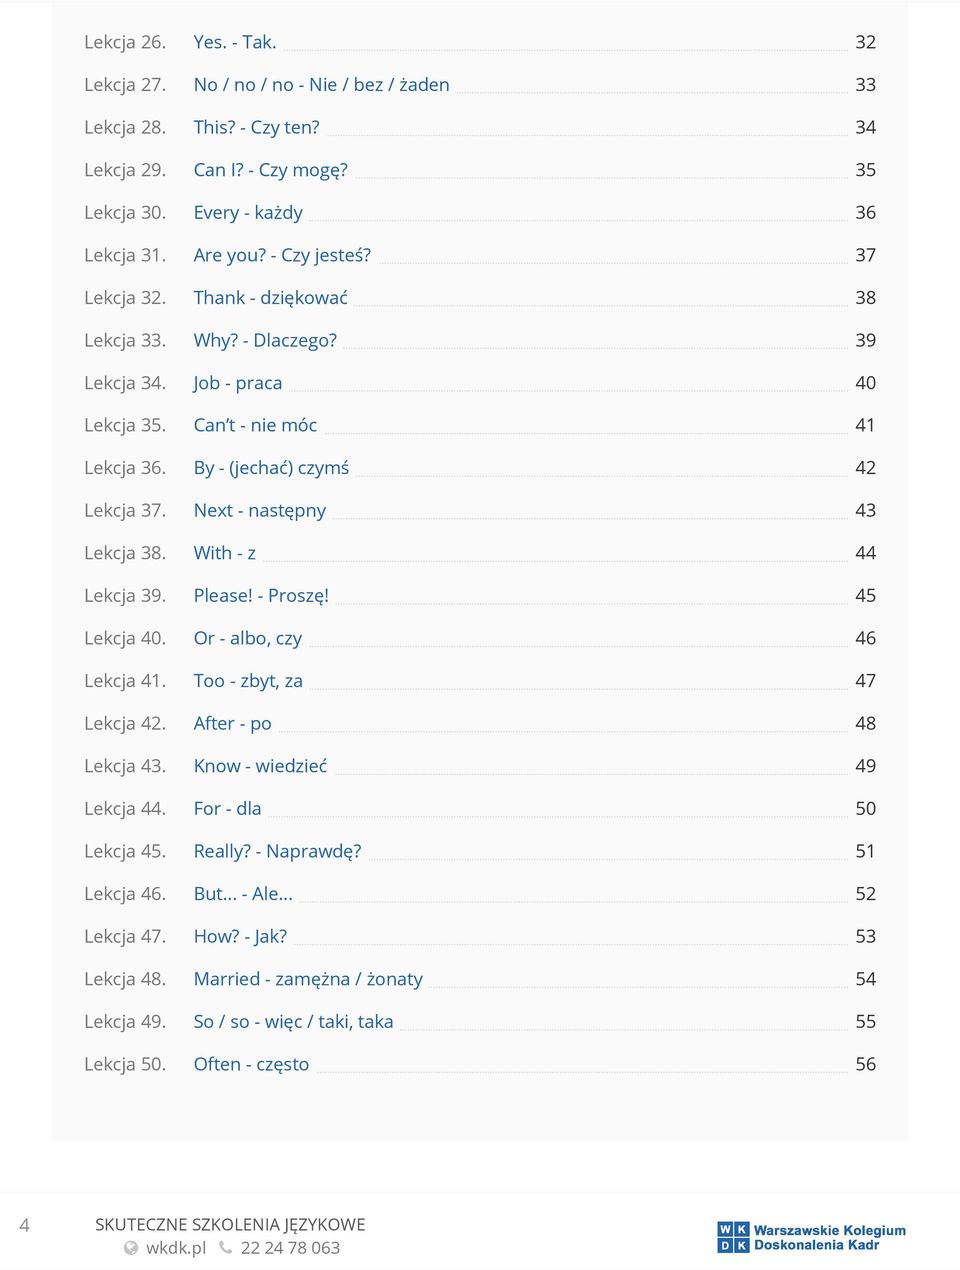
Task: Select lesson Know - wiedzieć
Action: (x=260, y=766)
